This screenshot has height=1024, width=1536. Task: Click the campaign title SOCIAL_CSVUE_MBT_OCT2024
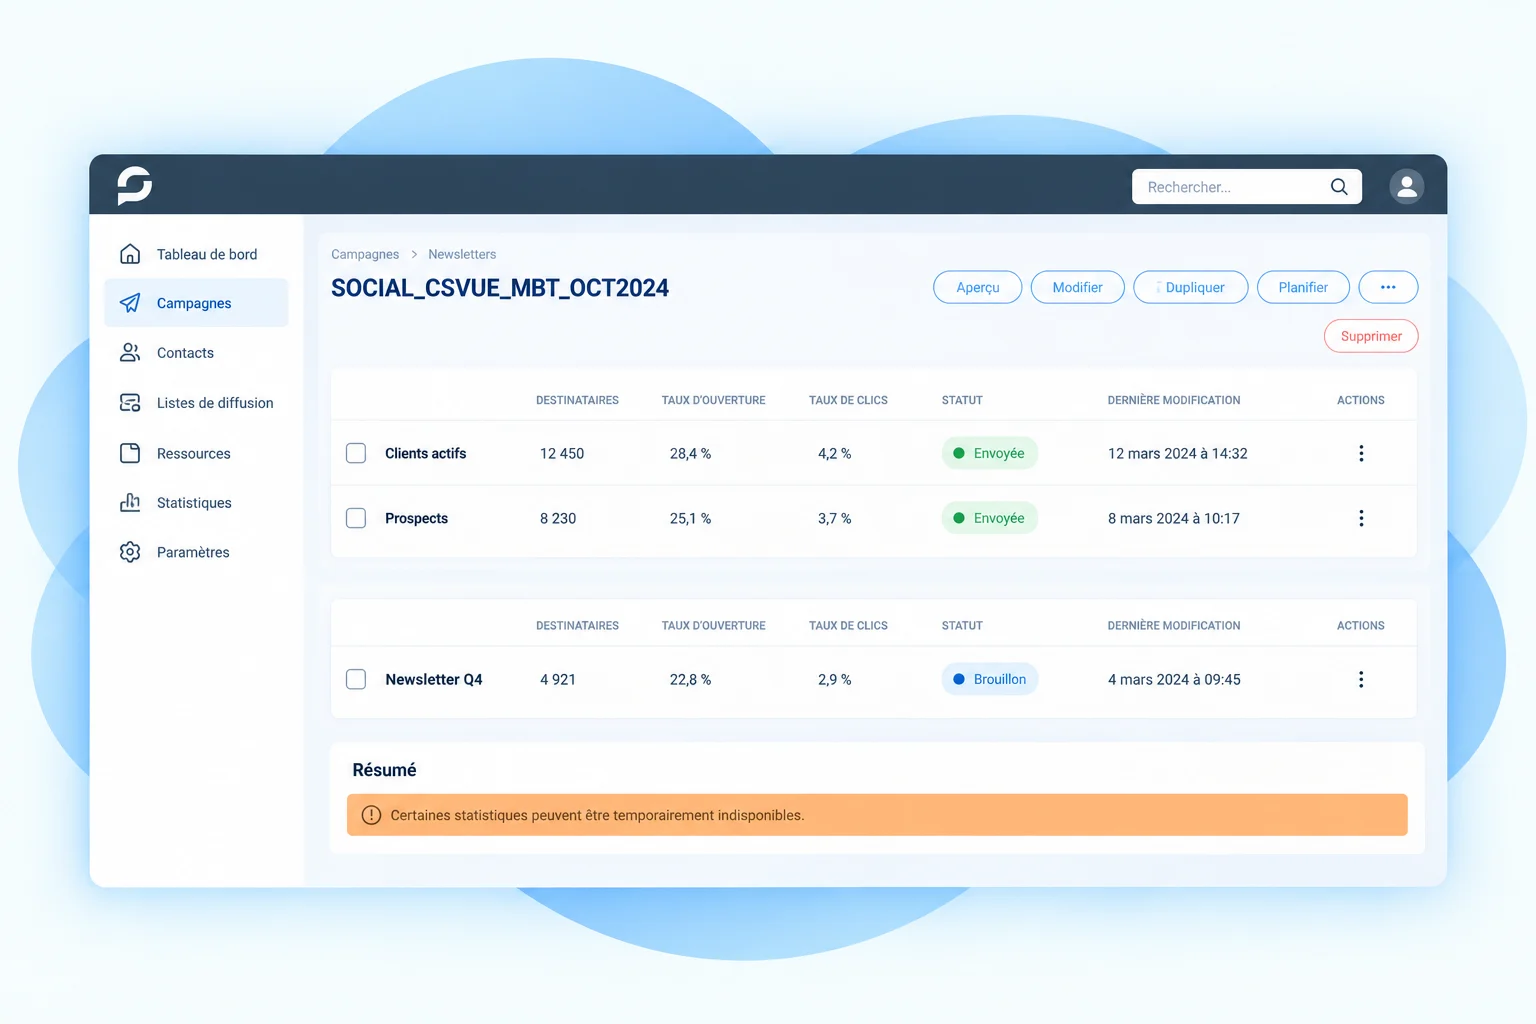500,288
